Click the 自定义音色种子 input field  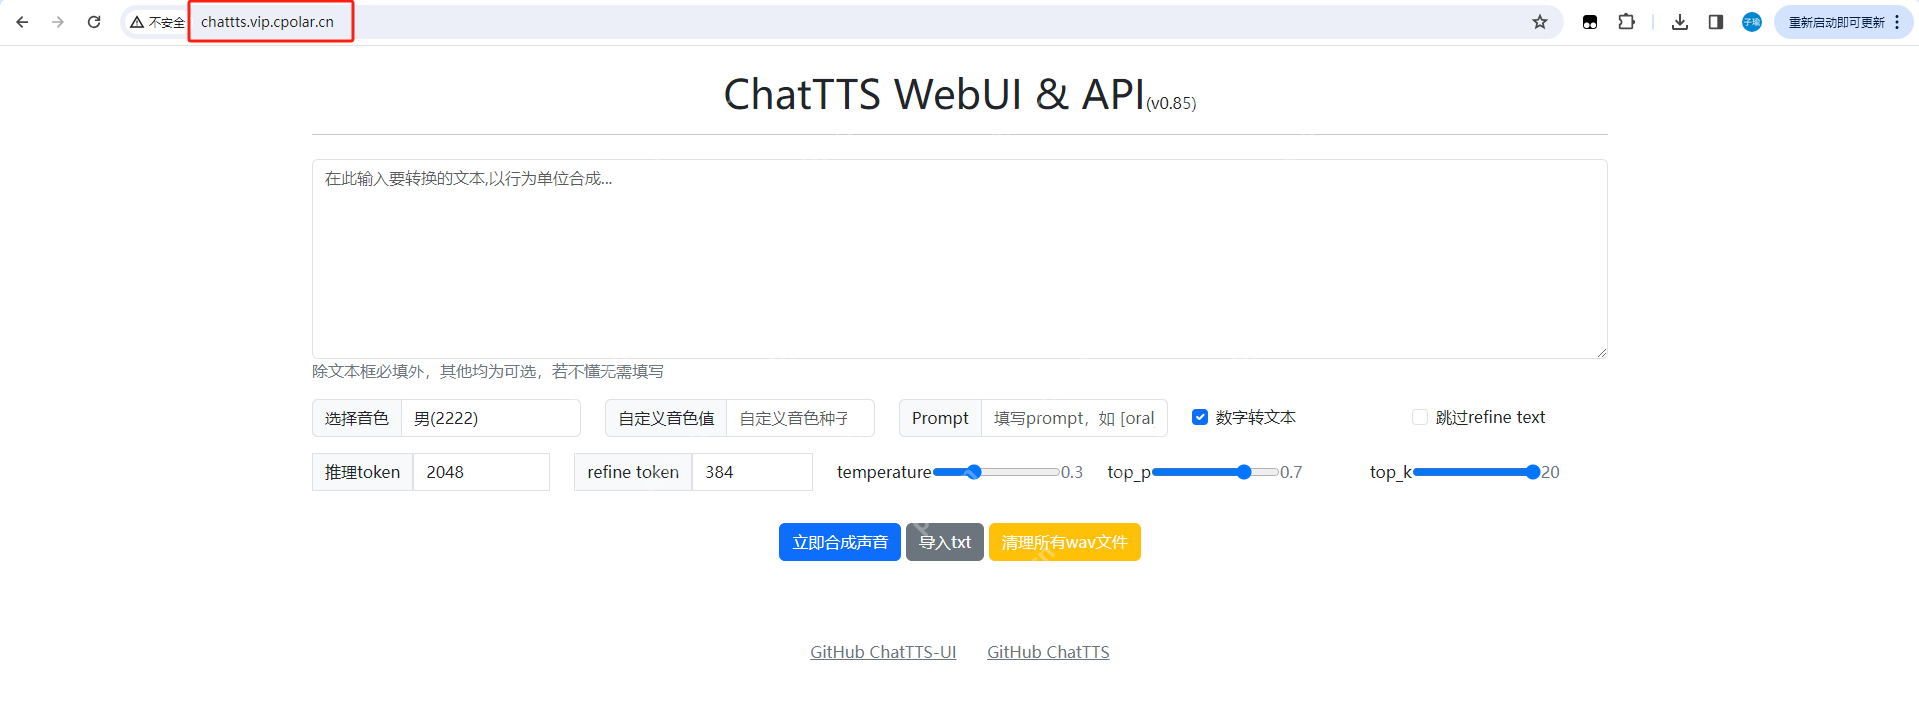[800, 418]
